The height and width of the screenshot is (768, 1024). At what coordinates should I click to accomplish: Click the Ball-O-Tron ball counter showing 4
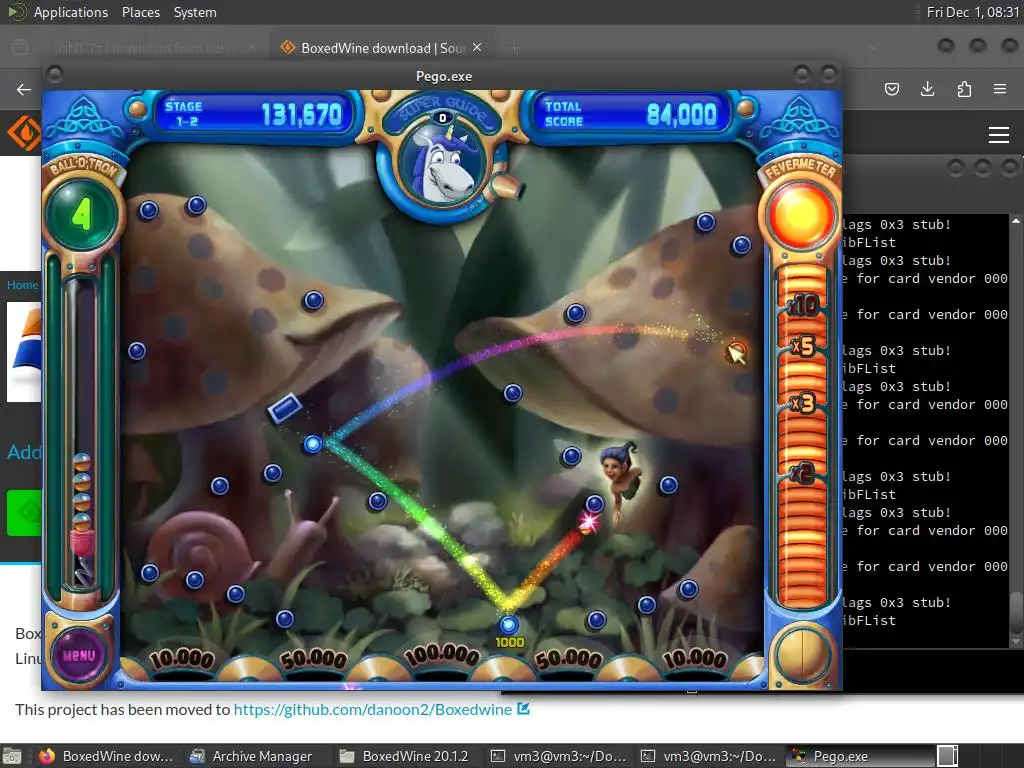(82, 215)
